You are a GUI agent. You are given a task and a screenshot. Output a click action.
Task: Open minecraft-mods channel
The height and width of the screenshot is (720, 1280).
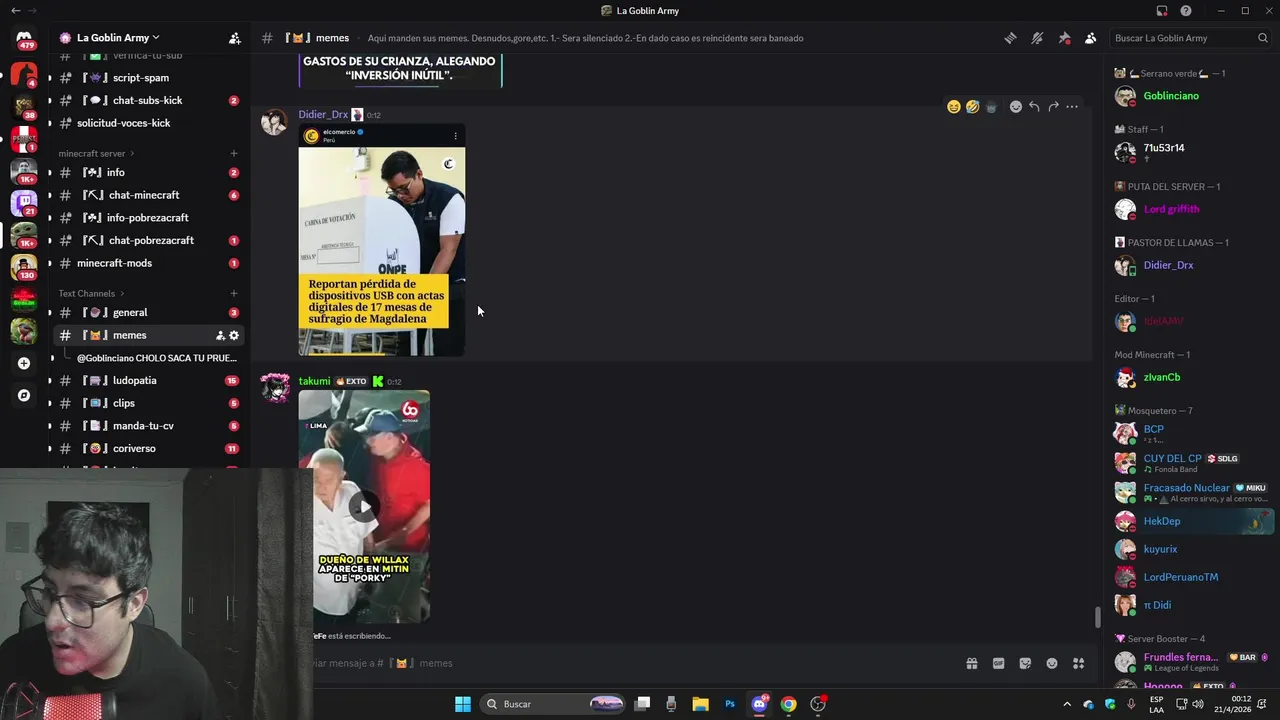click(149, 263)
